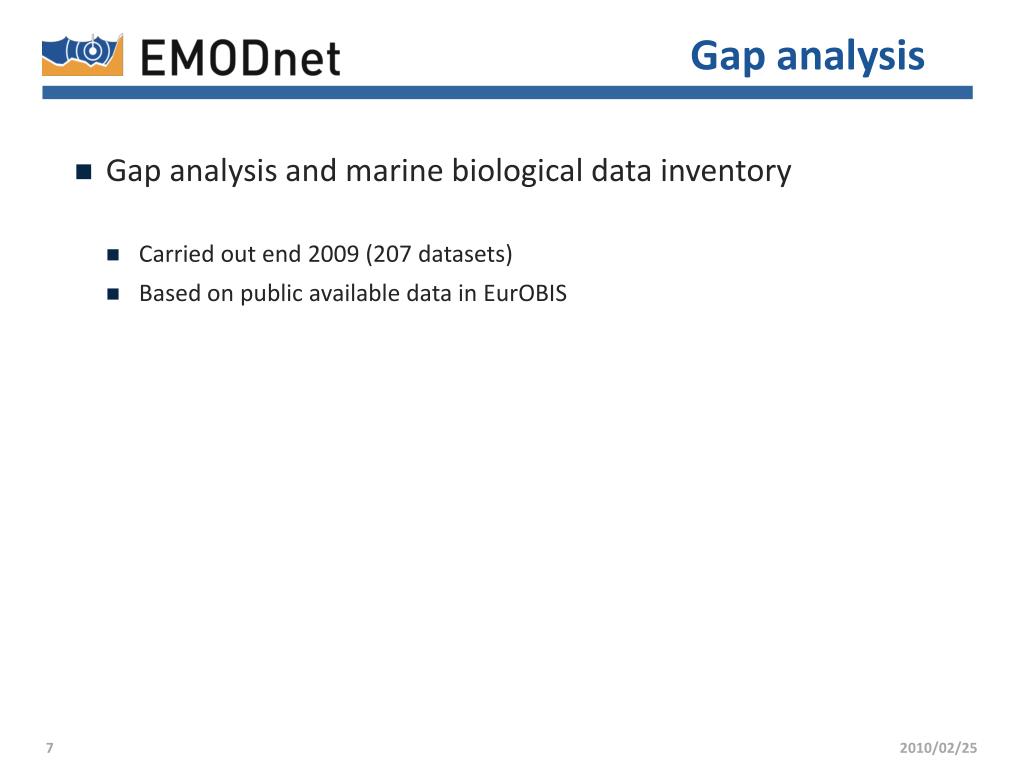Click the word 'EurOBIS'

525,293
